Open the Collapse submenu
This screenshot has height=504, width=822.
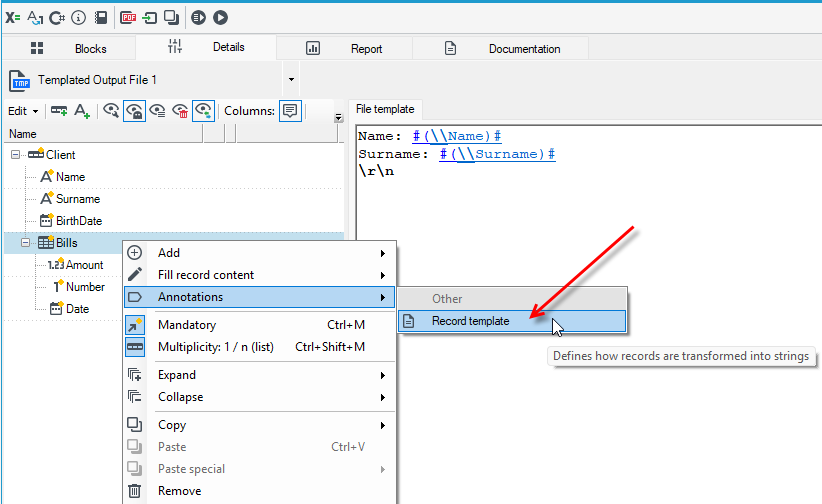click(259, 397)
